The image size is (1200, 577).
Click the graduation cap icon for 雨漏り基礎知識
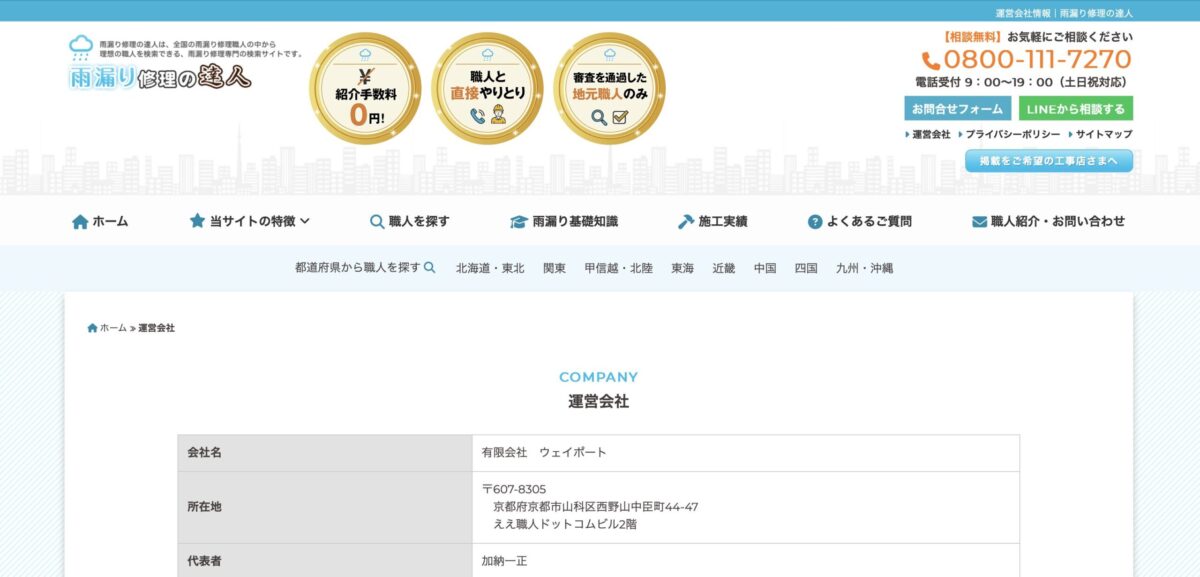(518, 222)
